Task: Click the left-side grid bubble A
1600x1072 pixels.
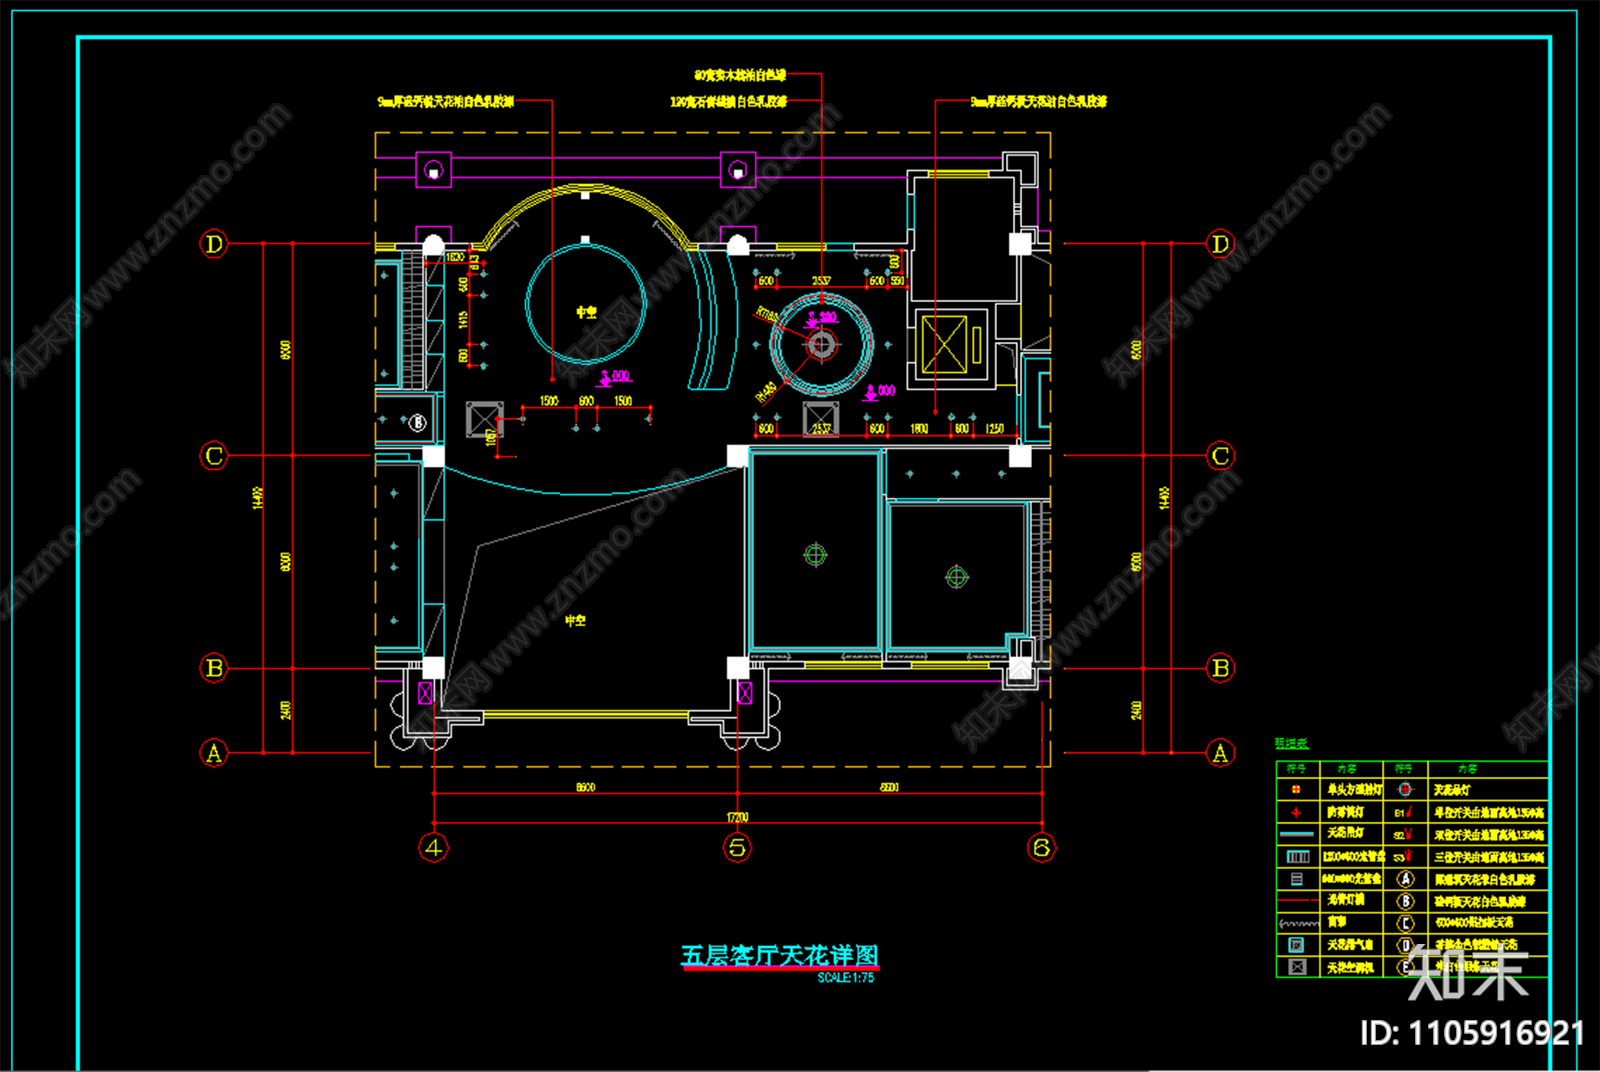Action: [x=214, y=753]
